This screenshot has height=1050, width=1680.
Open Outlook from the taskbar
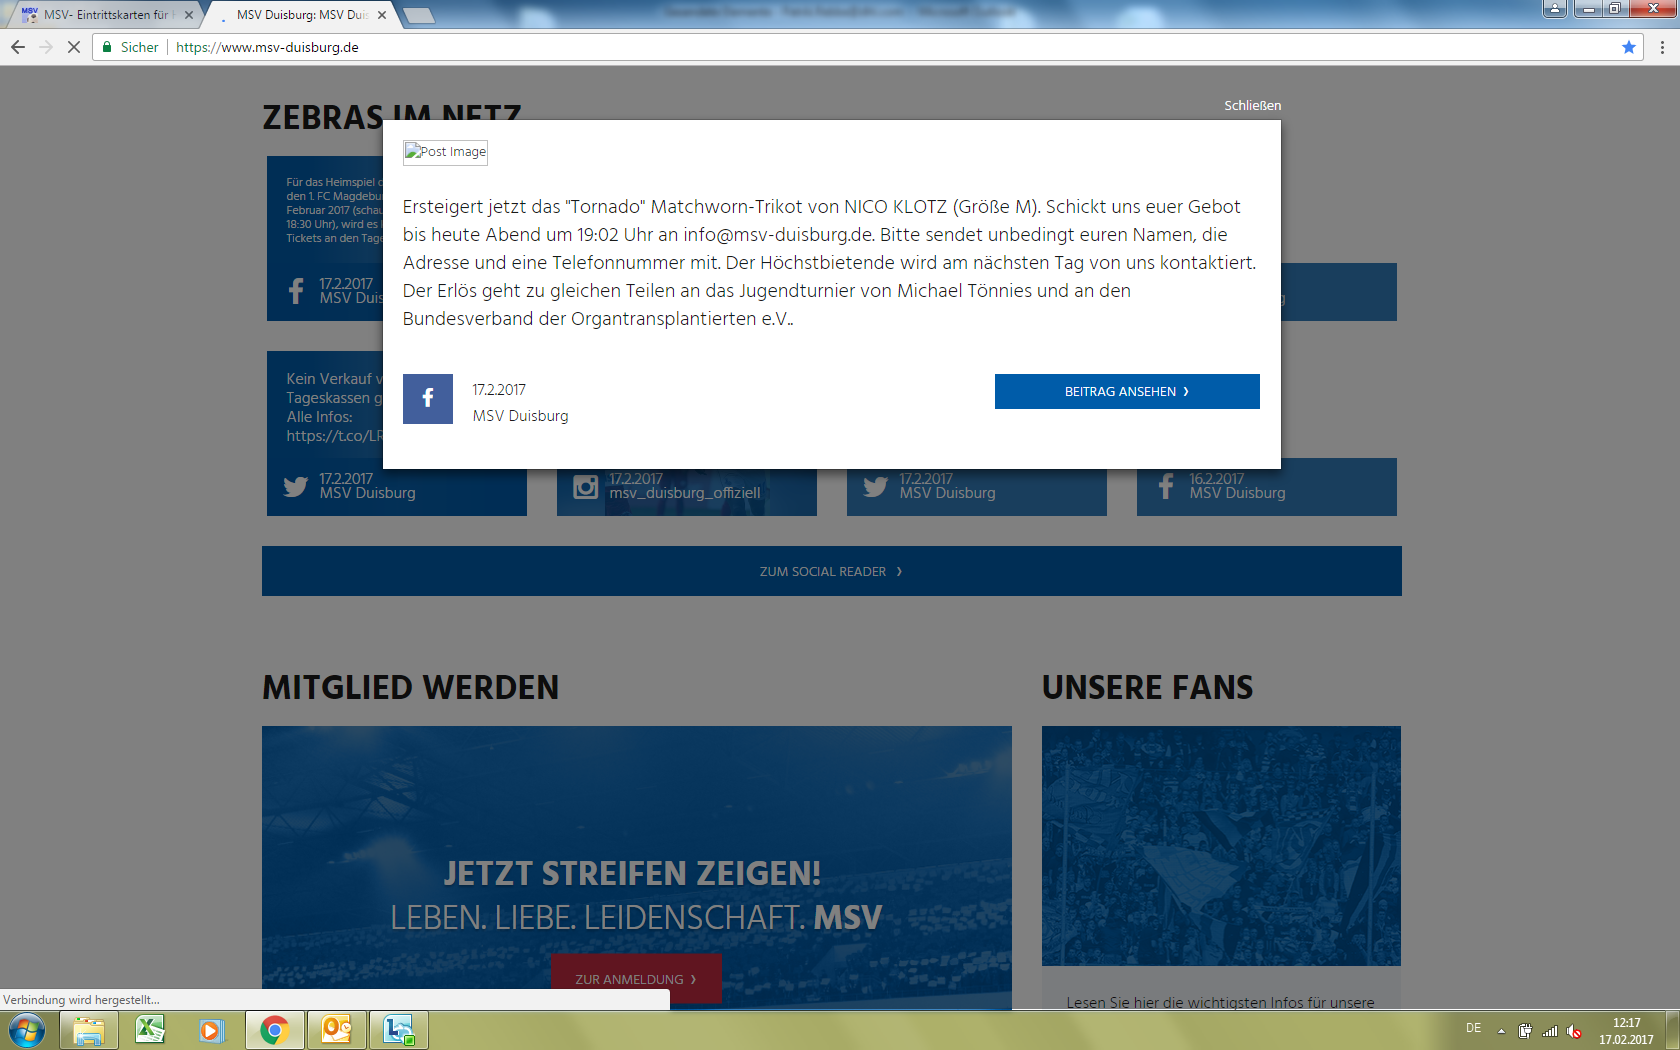[336, 1030]
